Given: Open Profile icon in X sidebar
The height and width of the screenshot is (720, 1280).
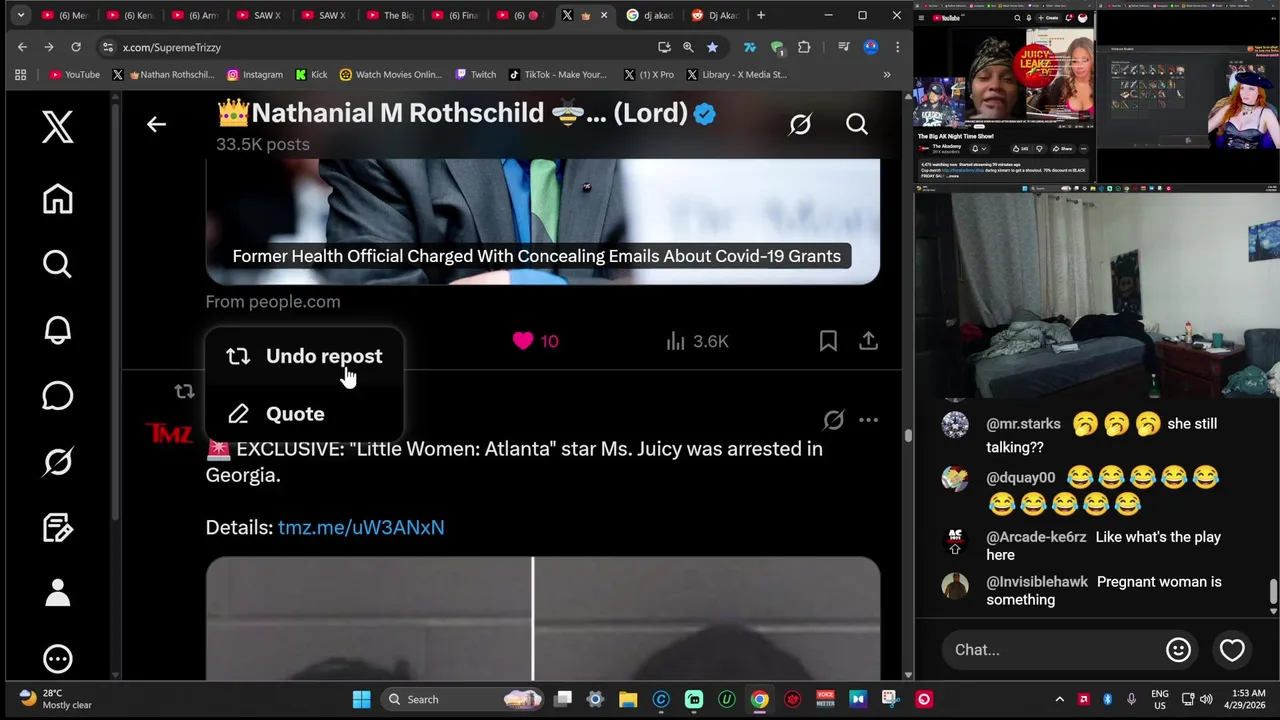Looking at the screenshot, I should point(57,593).
